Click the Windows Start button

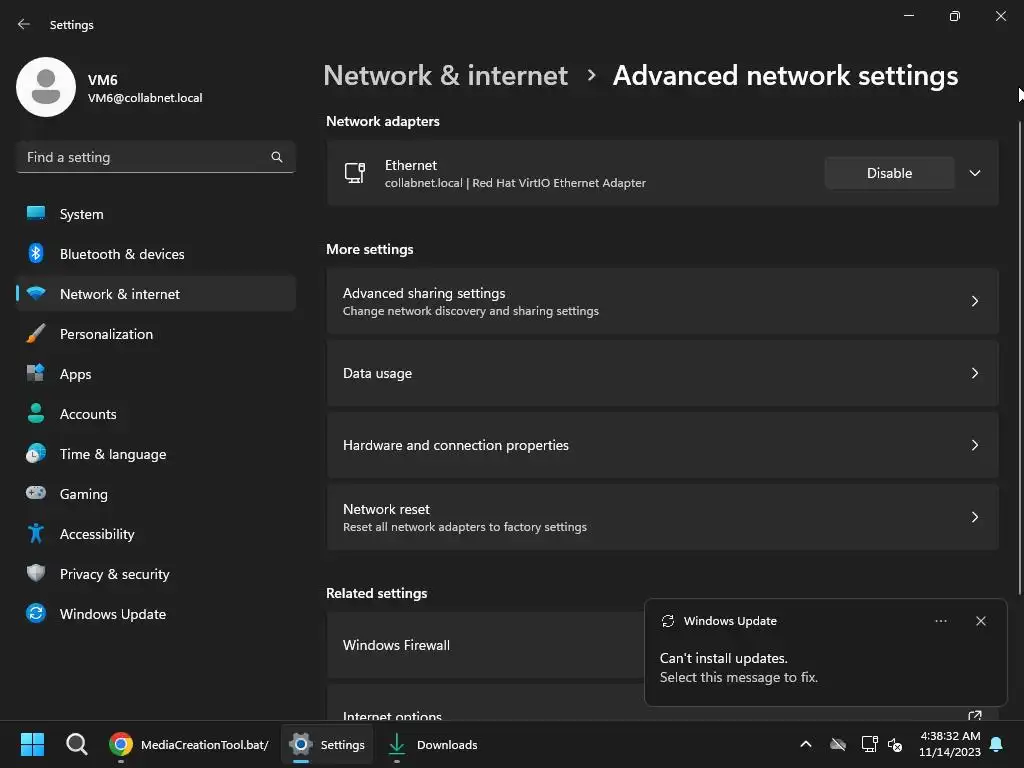coord(32,744)
